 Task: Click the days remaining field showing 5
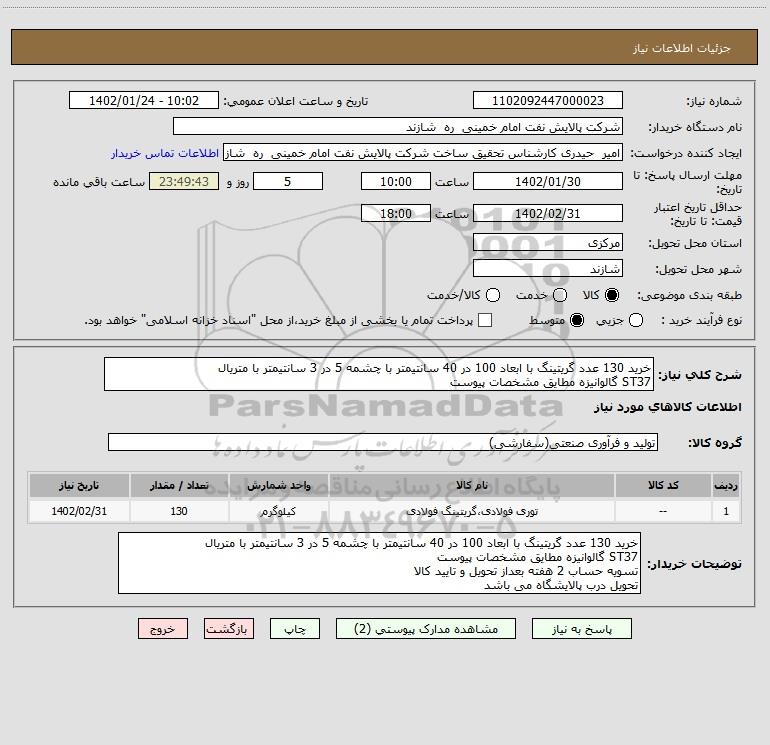288,181
